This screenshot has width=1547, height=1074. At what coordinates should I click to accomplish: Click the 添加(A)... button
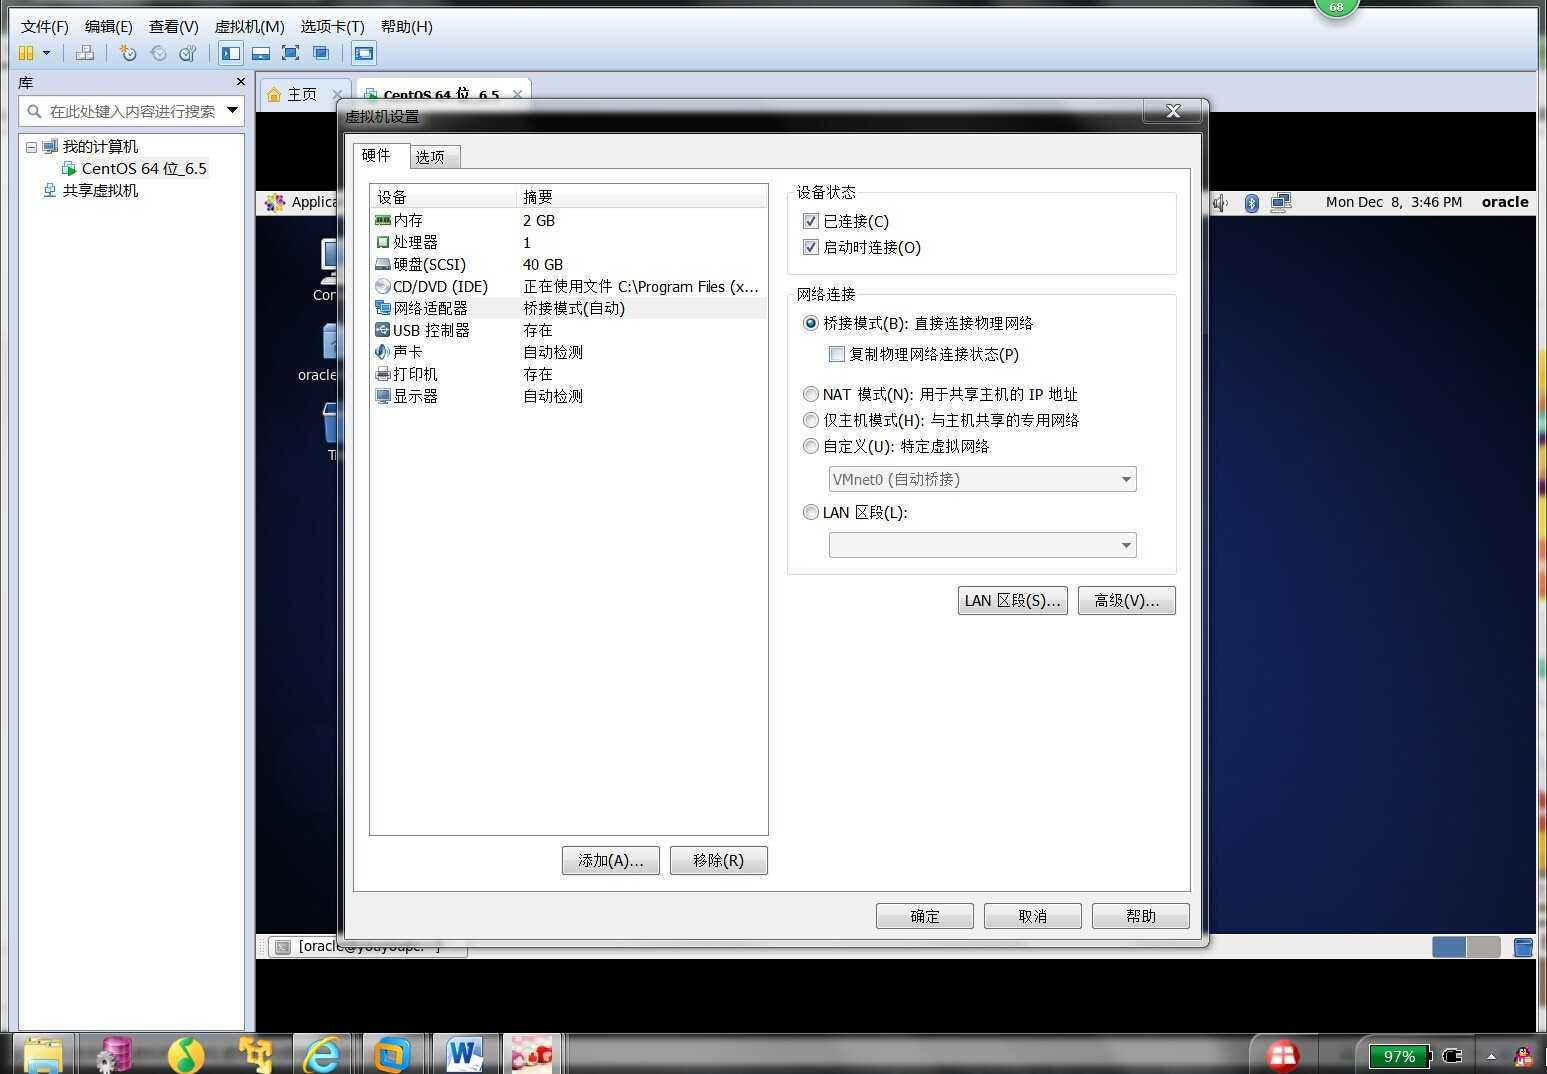610,860
